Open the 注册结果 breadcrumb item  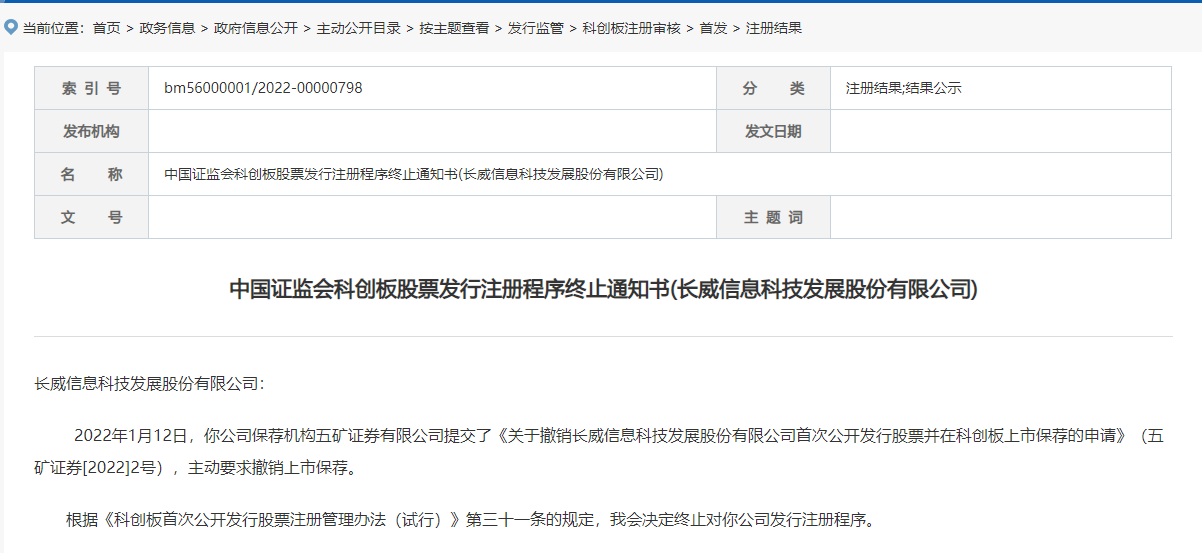(x=774, y=28)
